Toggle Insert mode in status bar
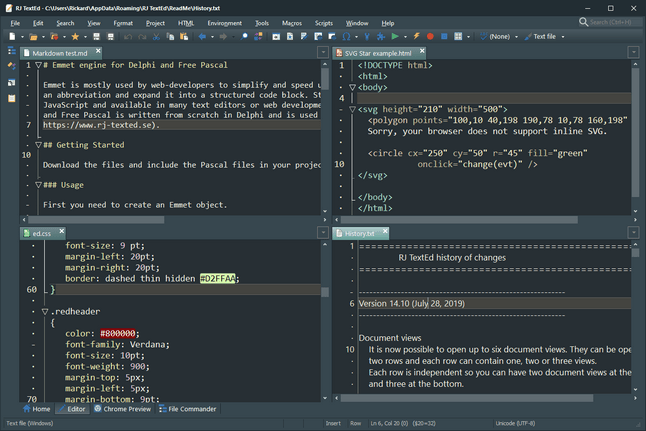 333,423
